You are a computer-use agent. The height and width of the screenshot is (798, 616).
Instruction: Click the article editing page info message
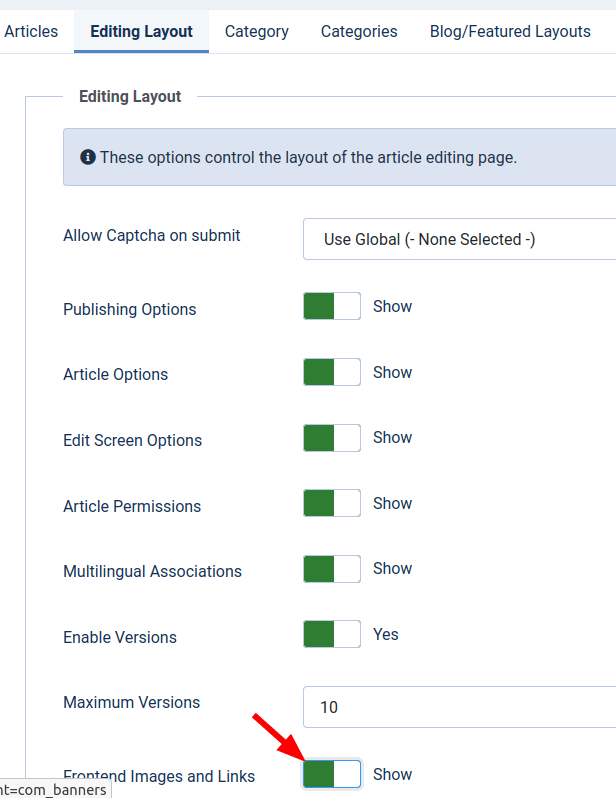coord(308,157)
